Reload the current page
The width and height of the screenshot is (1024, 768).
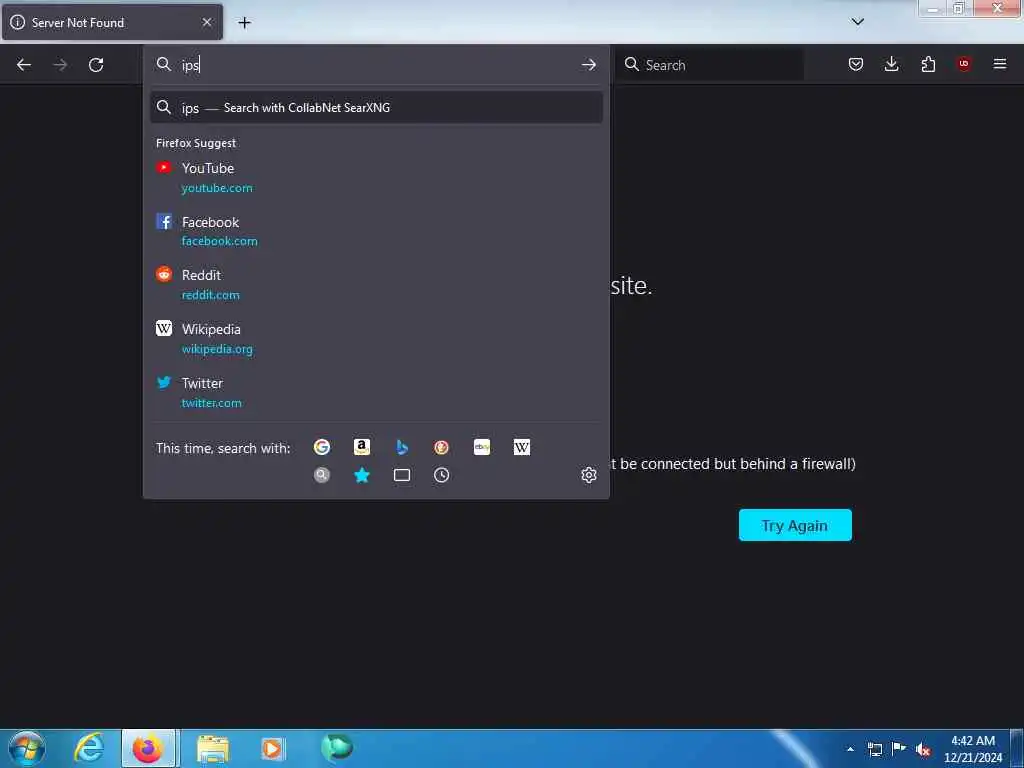pos(96,65)
